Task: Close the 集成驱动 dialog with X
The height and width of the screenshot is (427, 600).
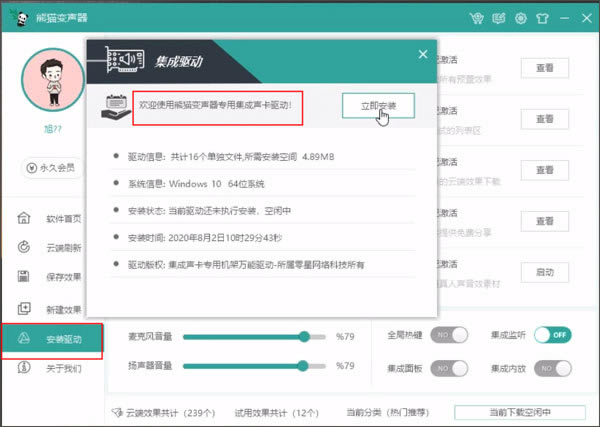Action: pyautogui.click(x=423, y=54)
